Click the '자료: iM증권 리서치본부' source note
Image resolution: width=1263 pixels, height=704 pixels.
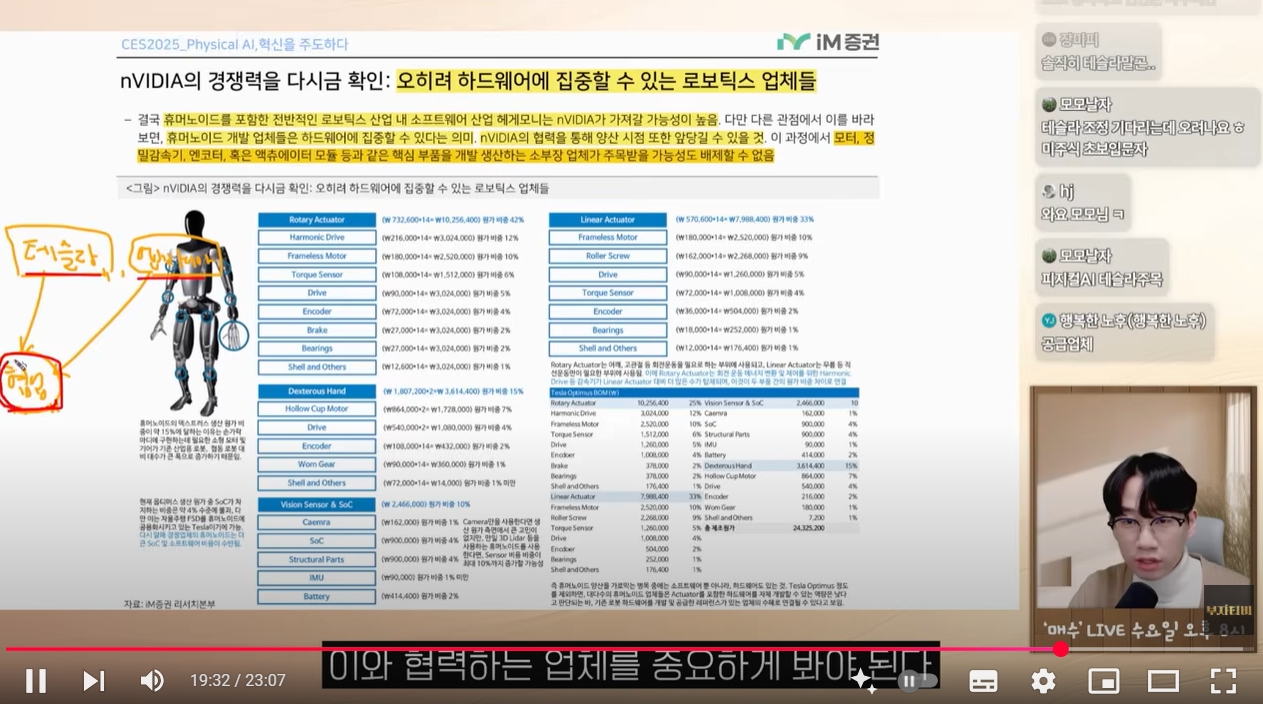click(x=169, y=604)
